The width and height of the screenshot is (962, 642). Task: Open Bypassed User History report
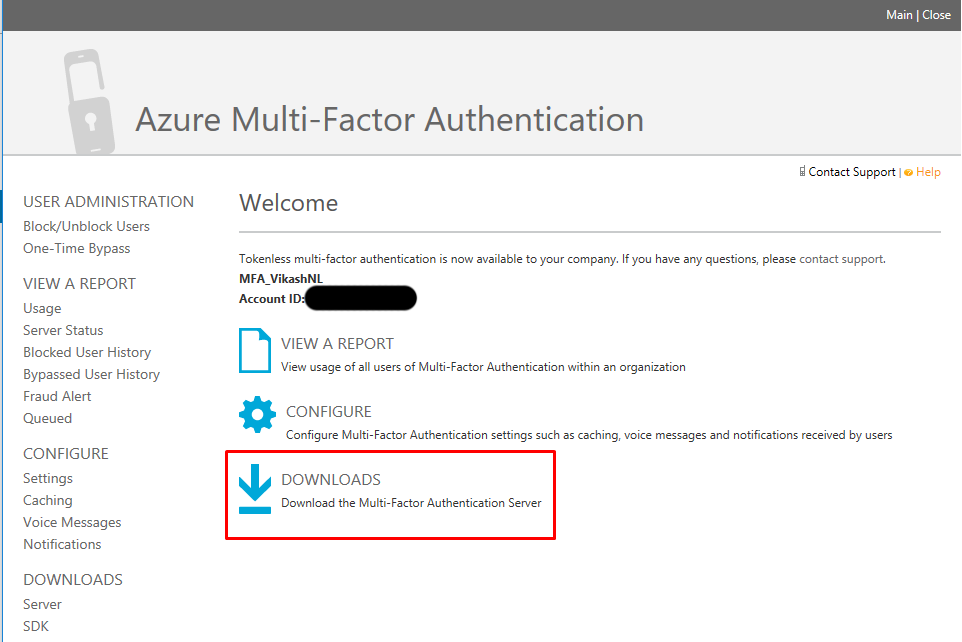tap(91, 374)
